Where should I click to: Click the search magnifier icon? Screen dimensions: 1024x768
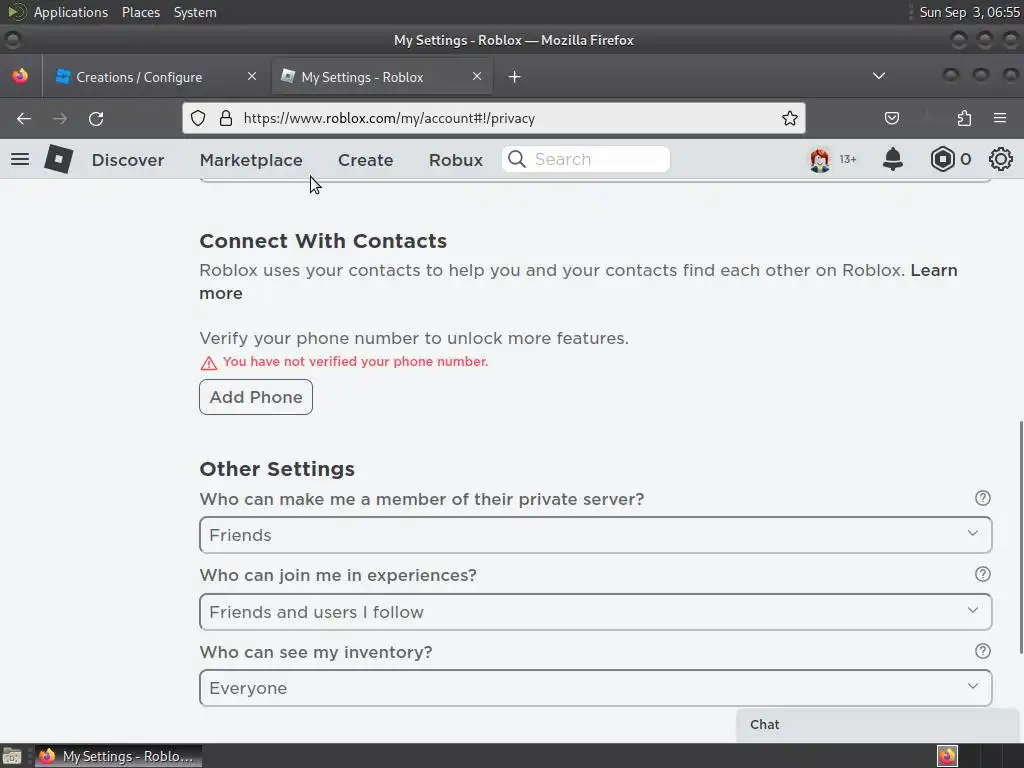517,159
